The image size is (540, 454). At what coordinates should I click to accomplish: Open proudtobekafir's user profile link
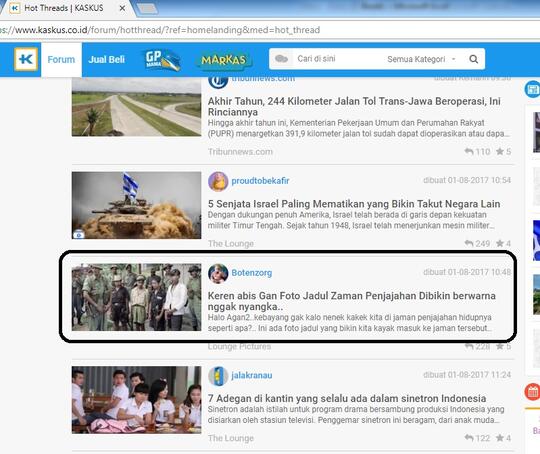pyautogui.click(x=260, y=181)
